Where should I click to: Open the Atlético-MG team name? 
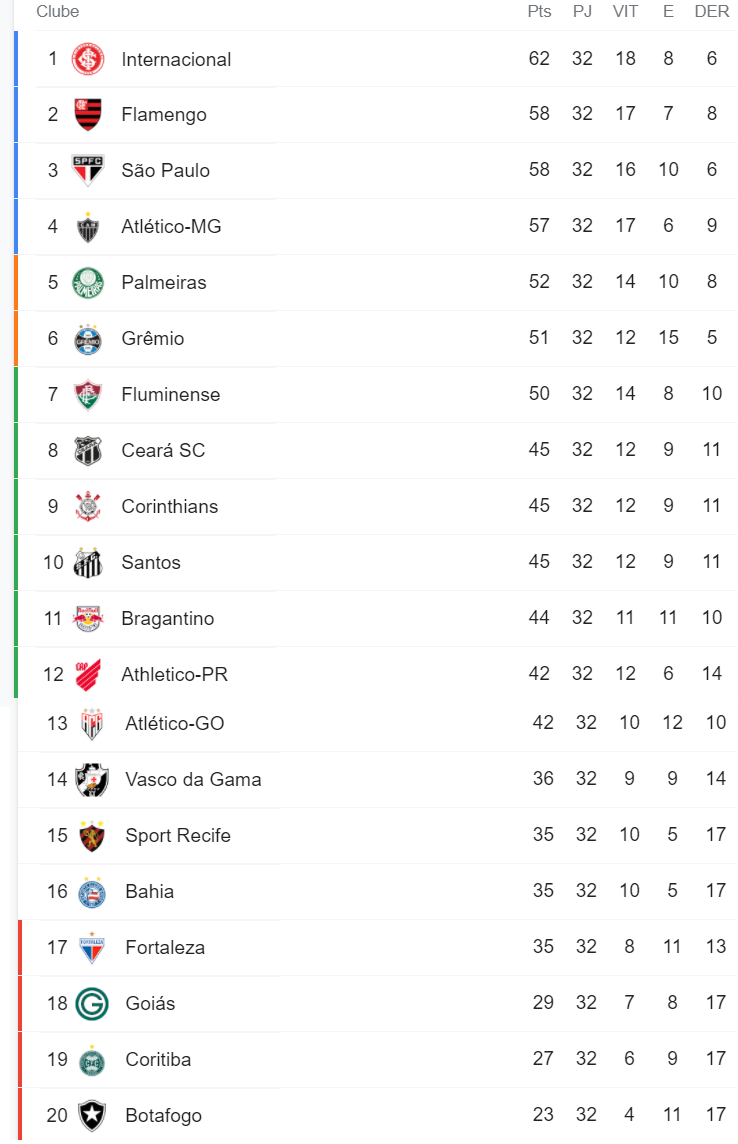click(x=171, y=227)
